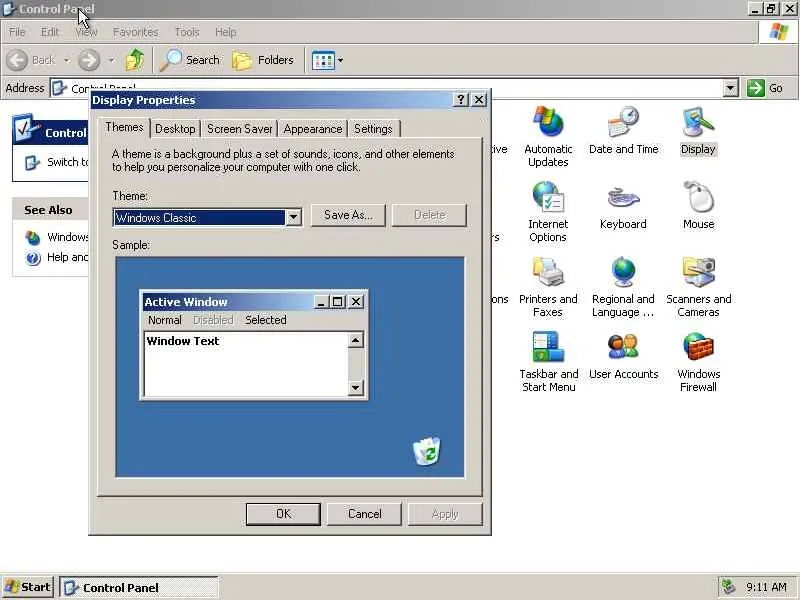Viewport: 800px width, 600px height.
Task: Open the Views button dropdown arrow
Action: tap(340, 60)
